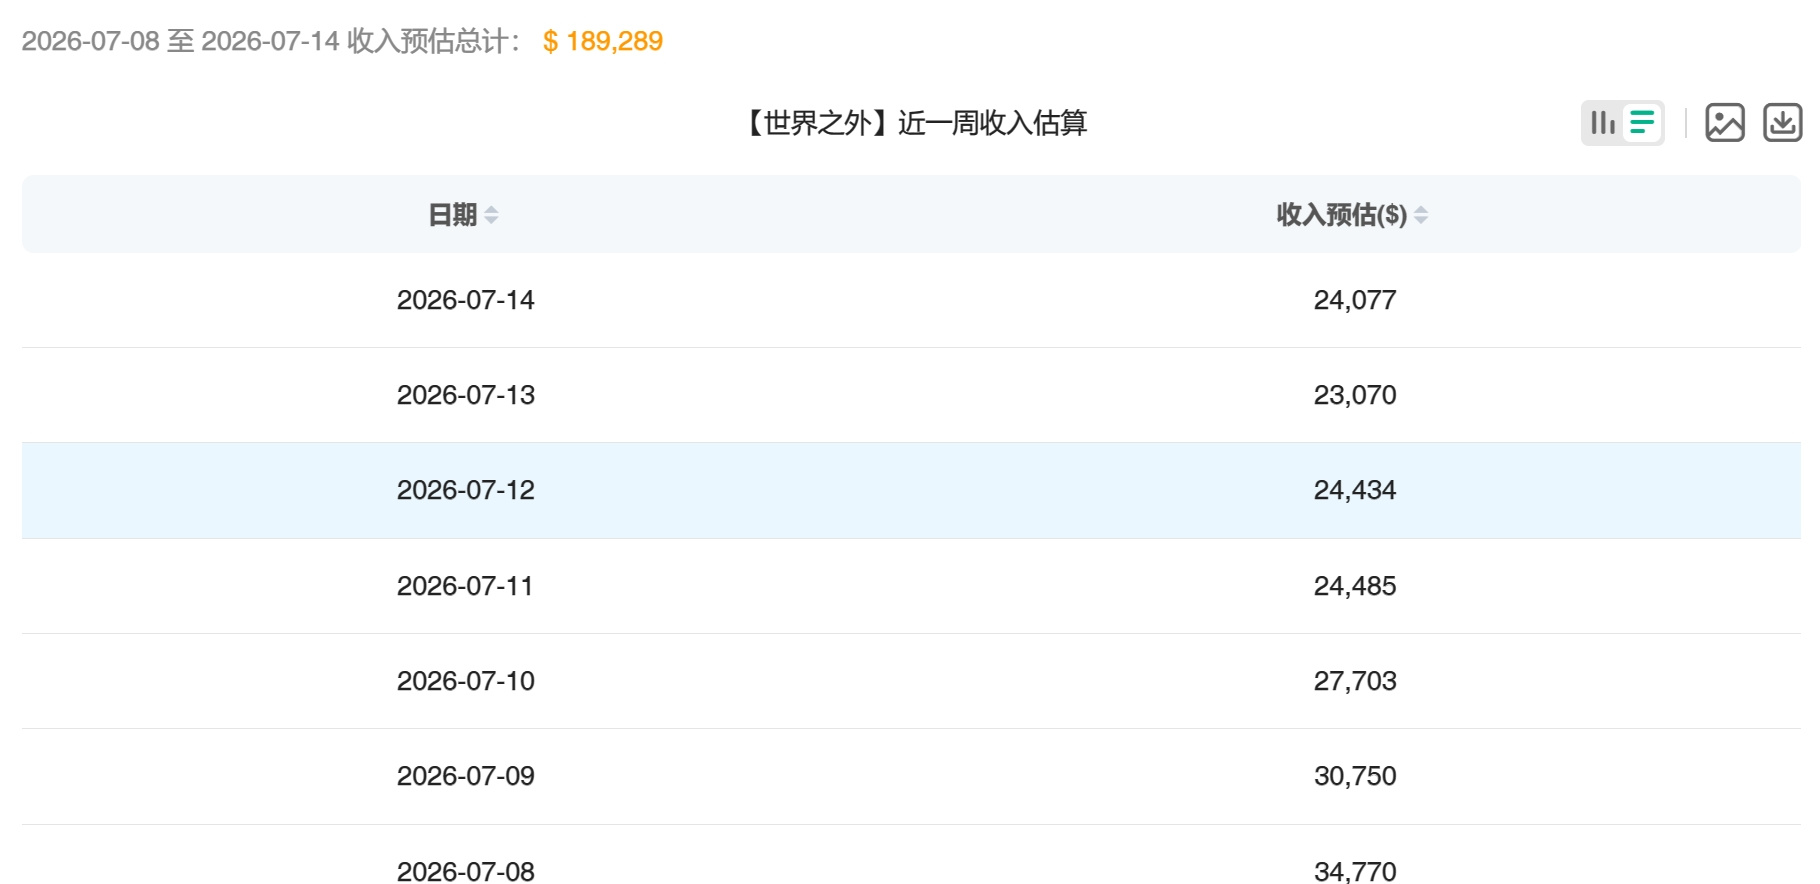Select the 2026-07-11 date cell
Image resolution: width=1820 pixels, height=884 pixels.
465,586
